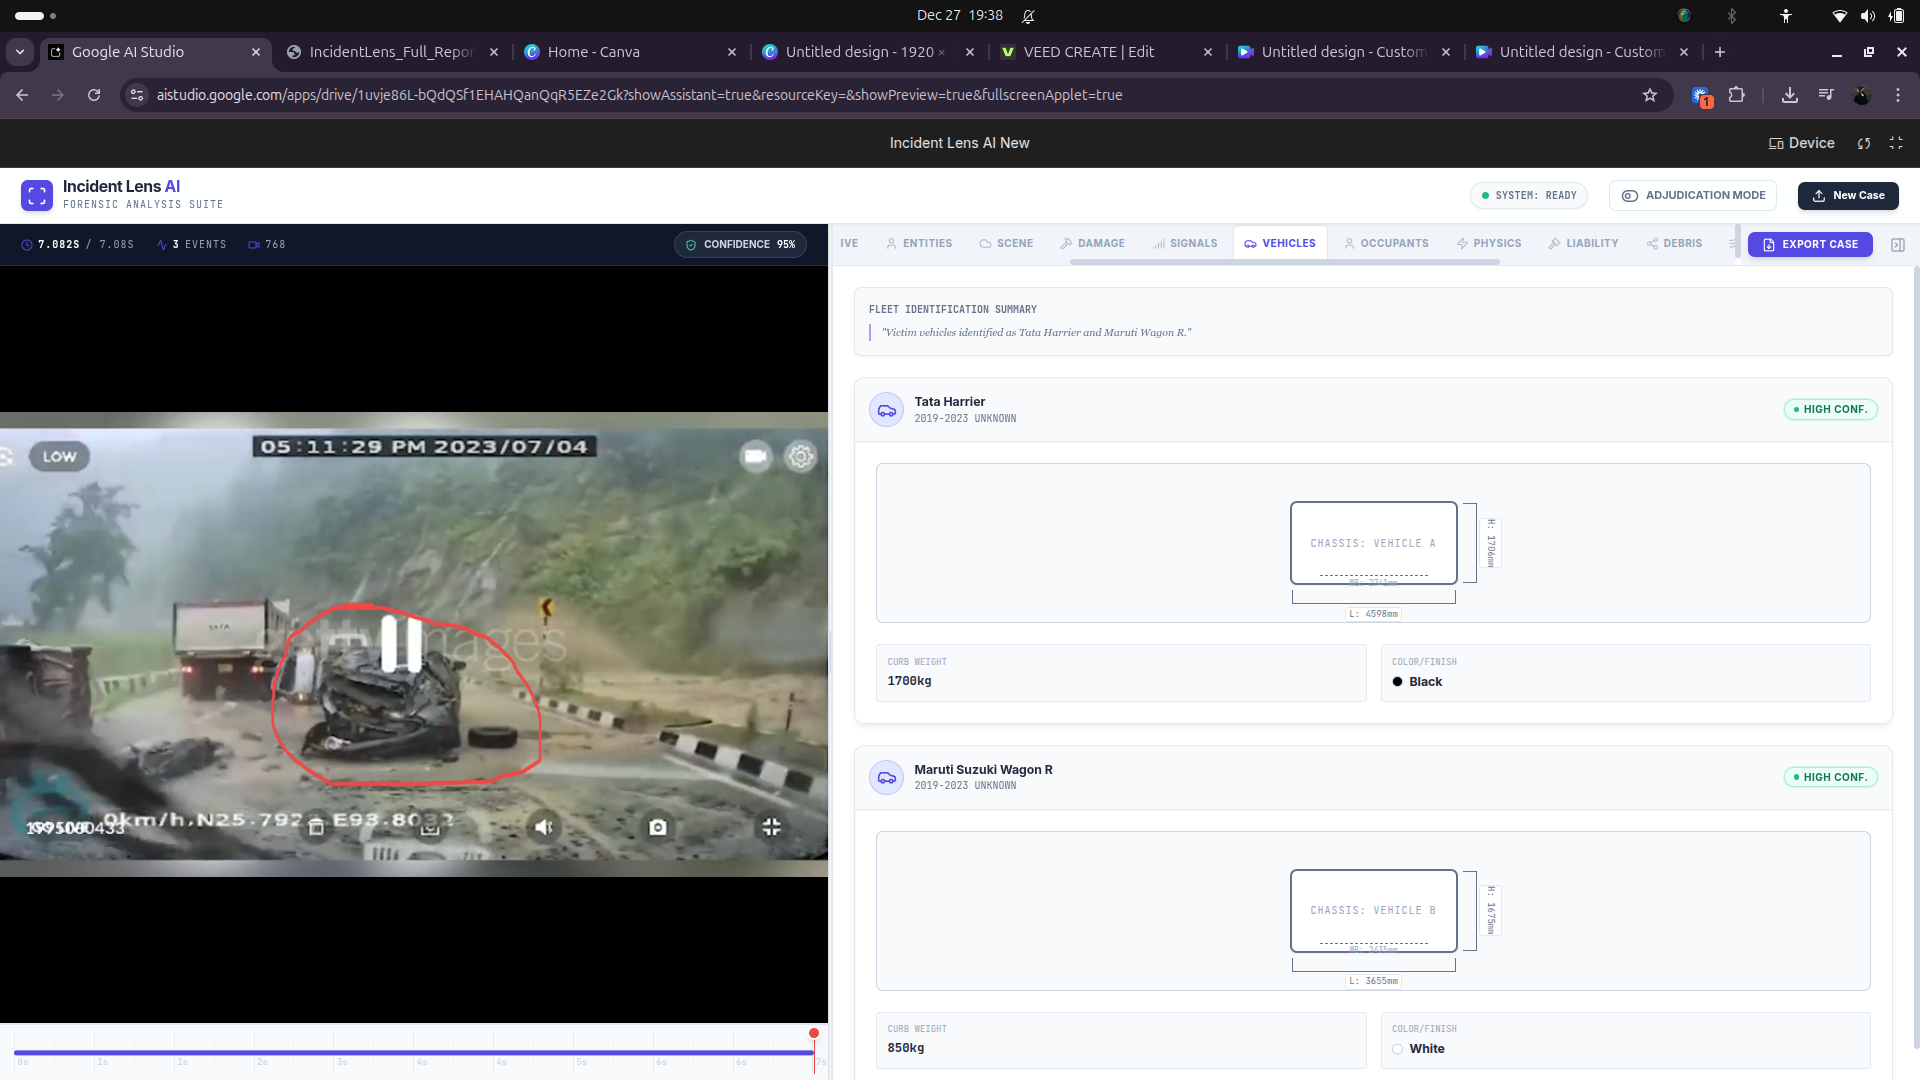Screen dimensions: 1920x1080
Task: Click the reload applet icon
Action: click(x=1864, y=143)
